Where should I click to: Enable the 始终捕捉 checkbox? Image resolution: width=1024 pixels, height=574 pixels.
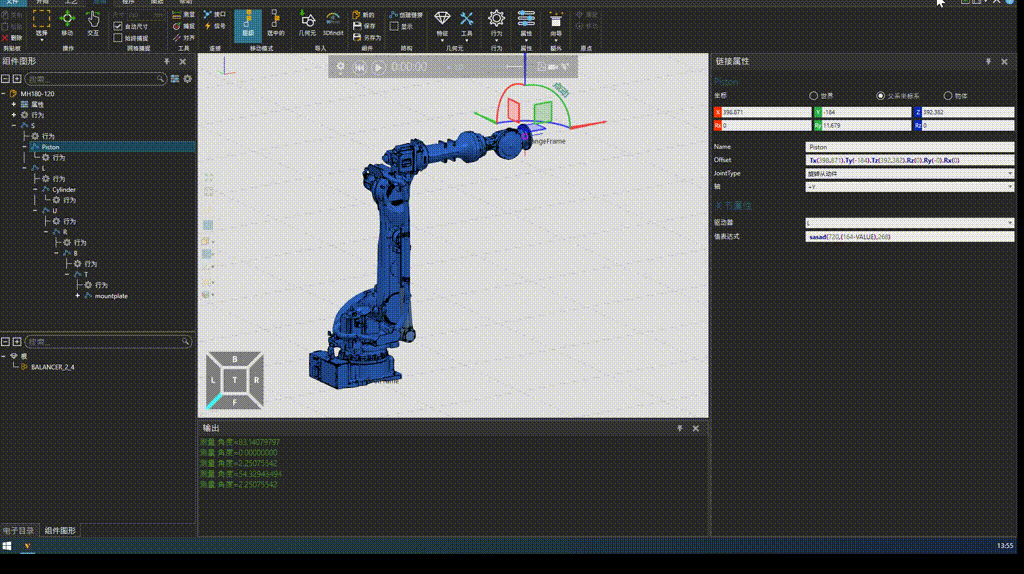[x=118, y=37]
